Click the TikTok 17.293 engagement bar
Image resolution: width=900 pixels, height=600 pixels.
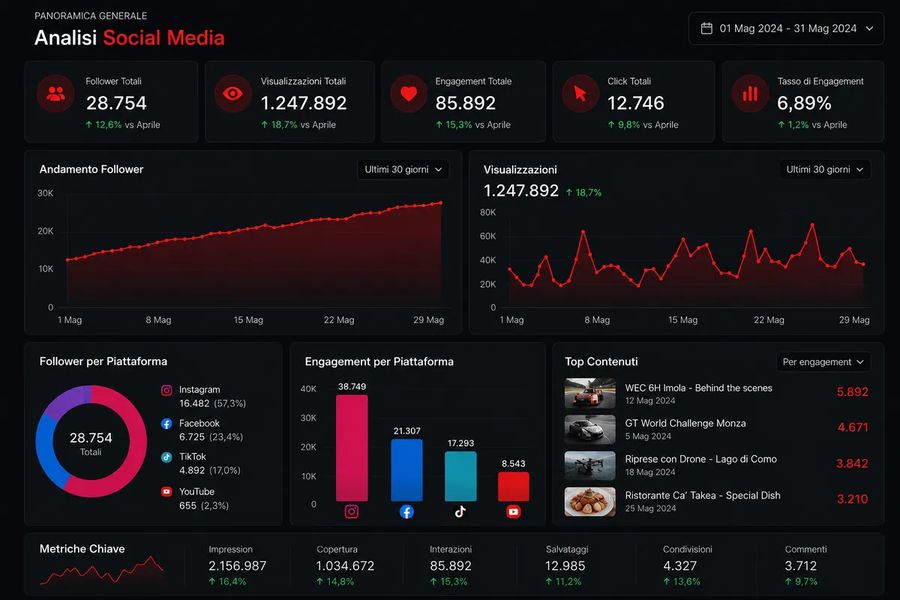[460, 476]
